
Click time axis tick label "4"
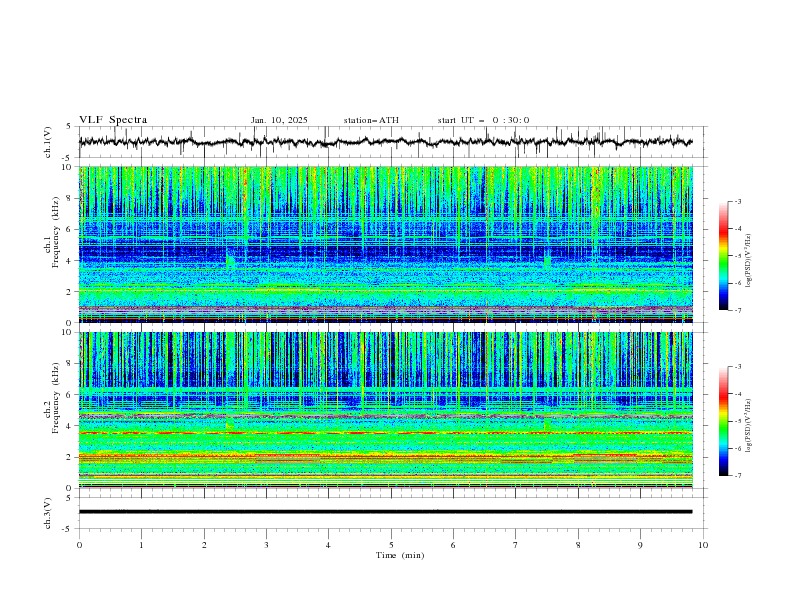pos(328,545)
